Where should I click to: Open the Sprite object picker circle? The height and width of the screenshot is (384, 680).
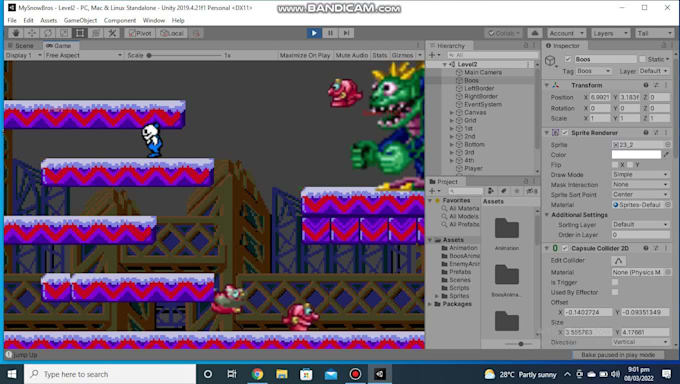pos(667,144)
